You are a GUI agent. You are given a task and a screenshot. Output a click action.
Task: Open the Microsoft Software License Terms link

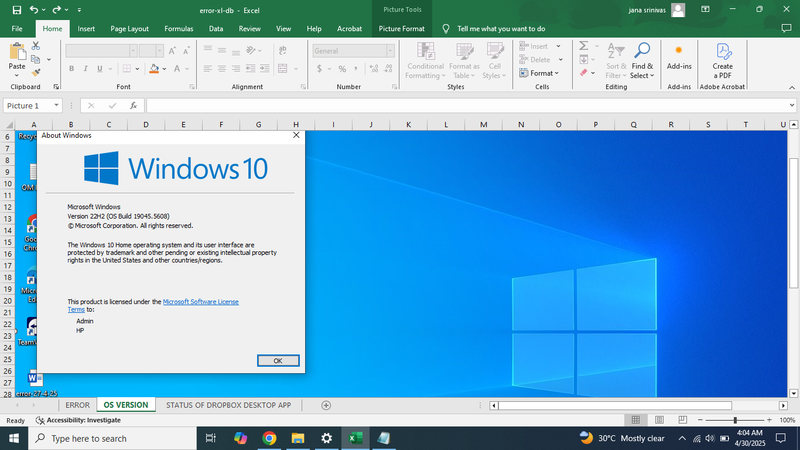point(200,301)
